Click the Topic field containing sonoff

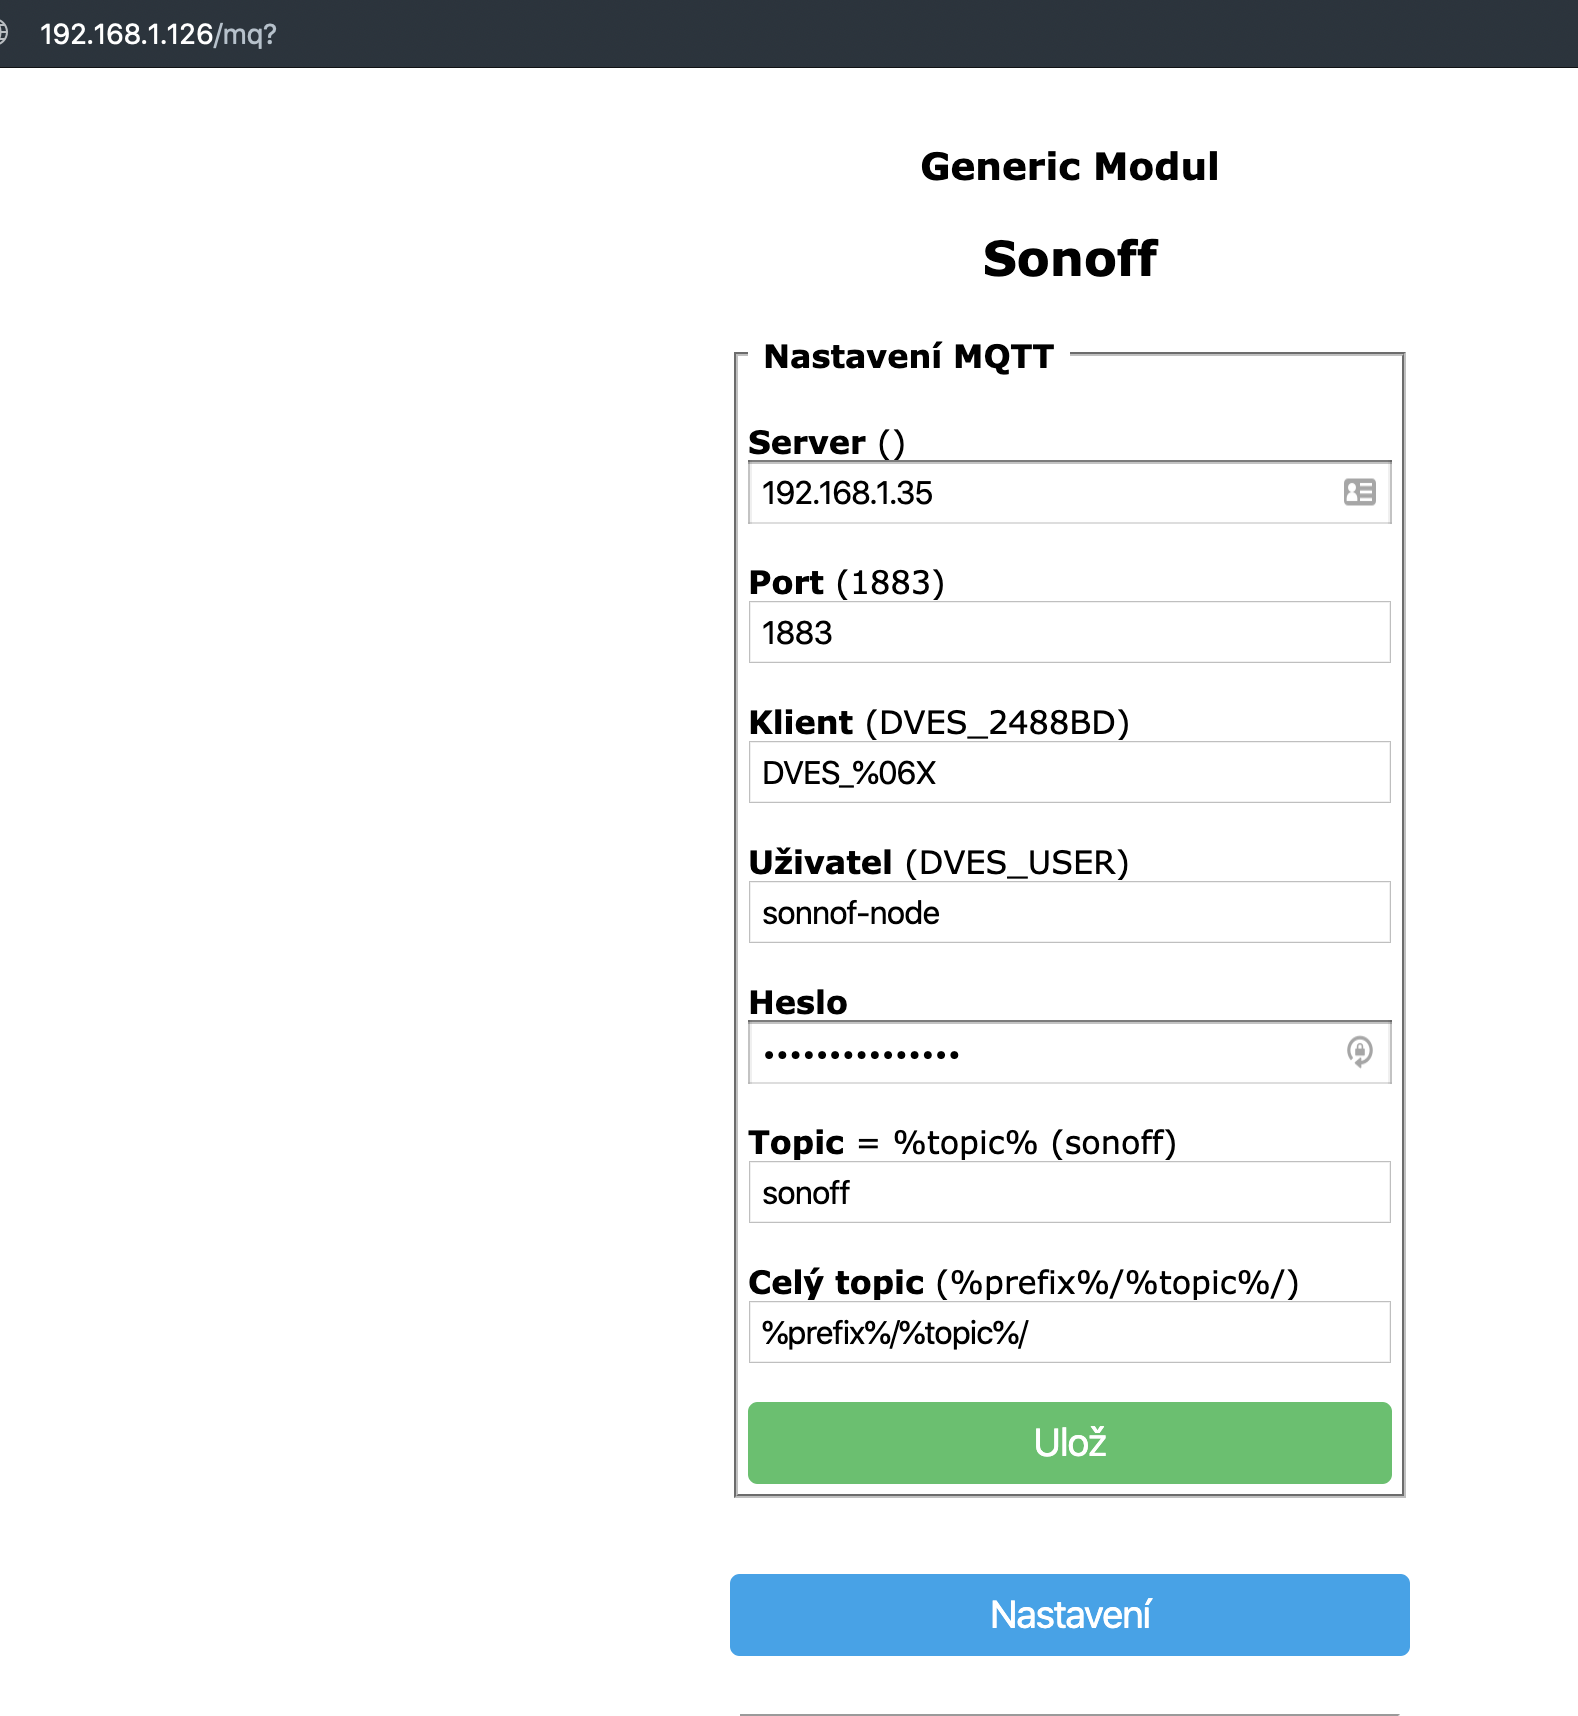(1069, 1192)
